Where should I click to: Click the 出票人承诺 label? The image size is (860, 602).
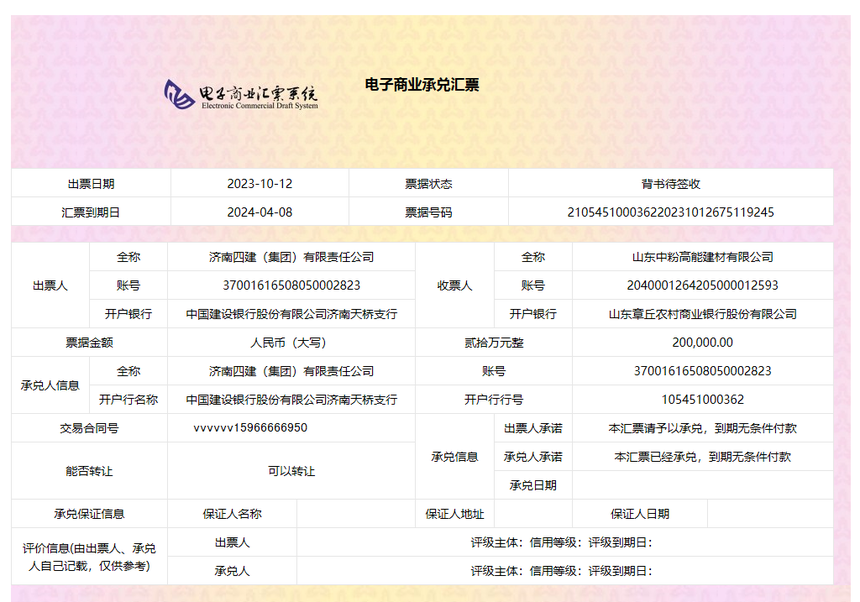[533, 428]
